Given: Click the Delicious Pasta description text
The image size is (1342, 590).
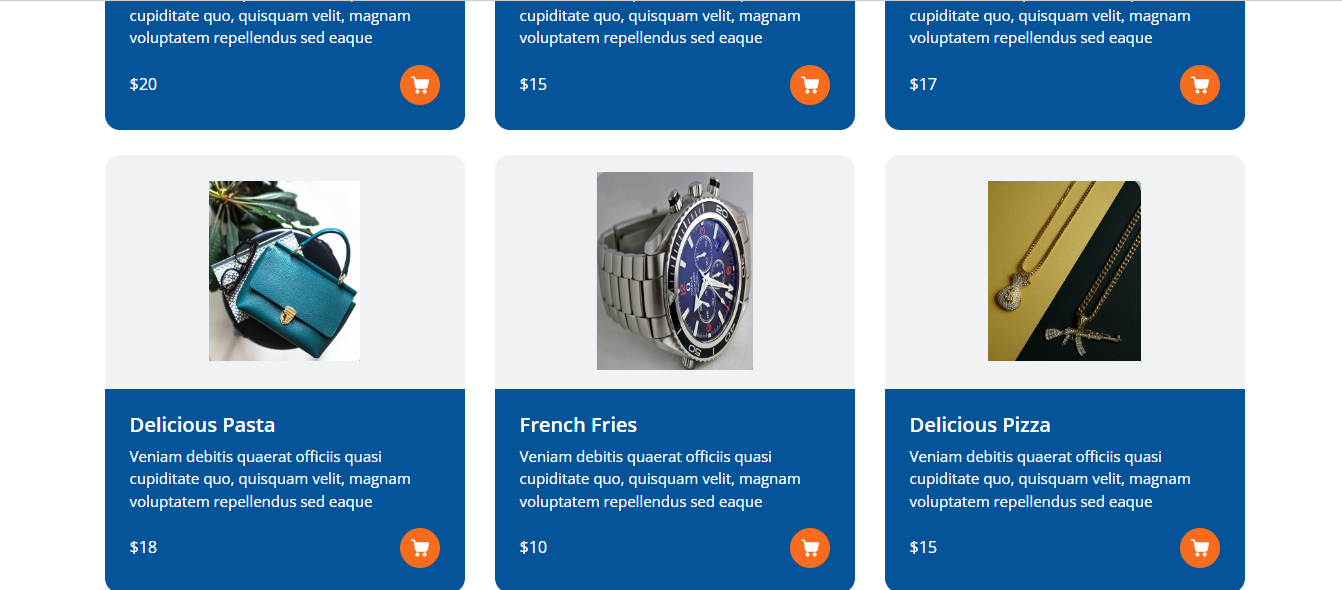Looking at the screenshot, I should [270, 479].
